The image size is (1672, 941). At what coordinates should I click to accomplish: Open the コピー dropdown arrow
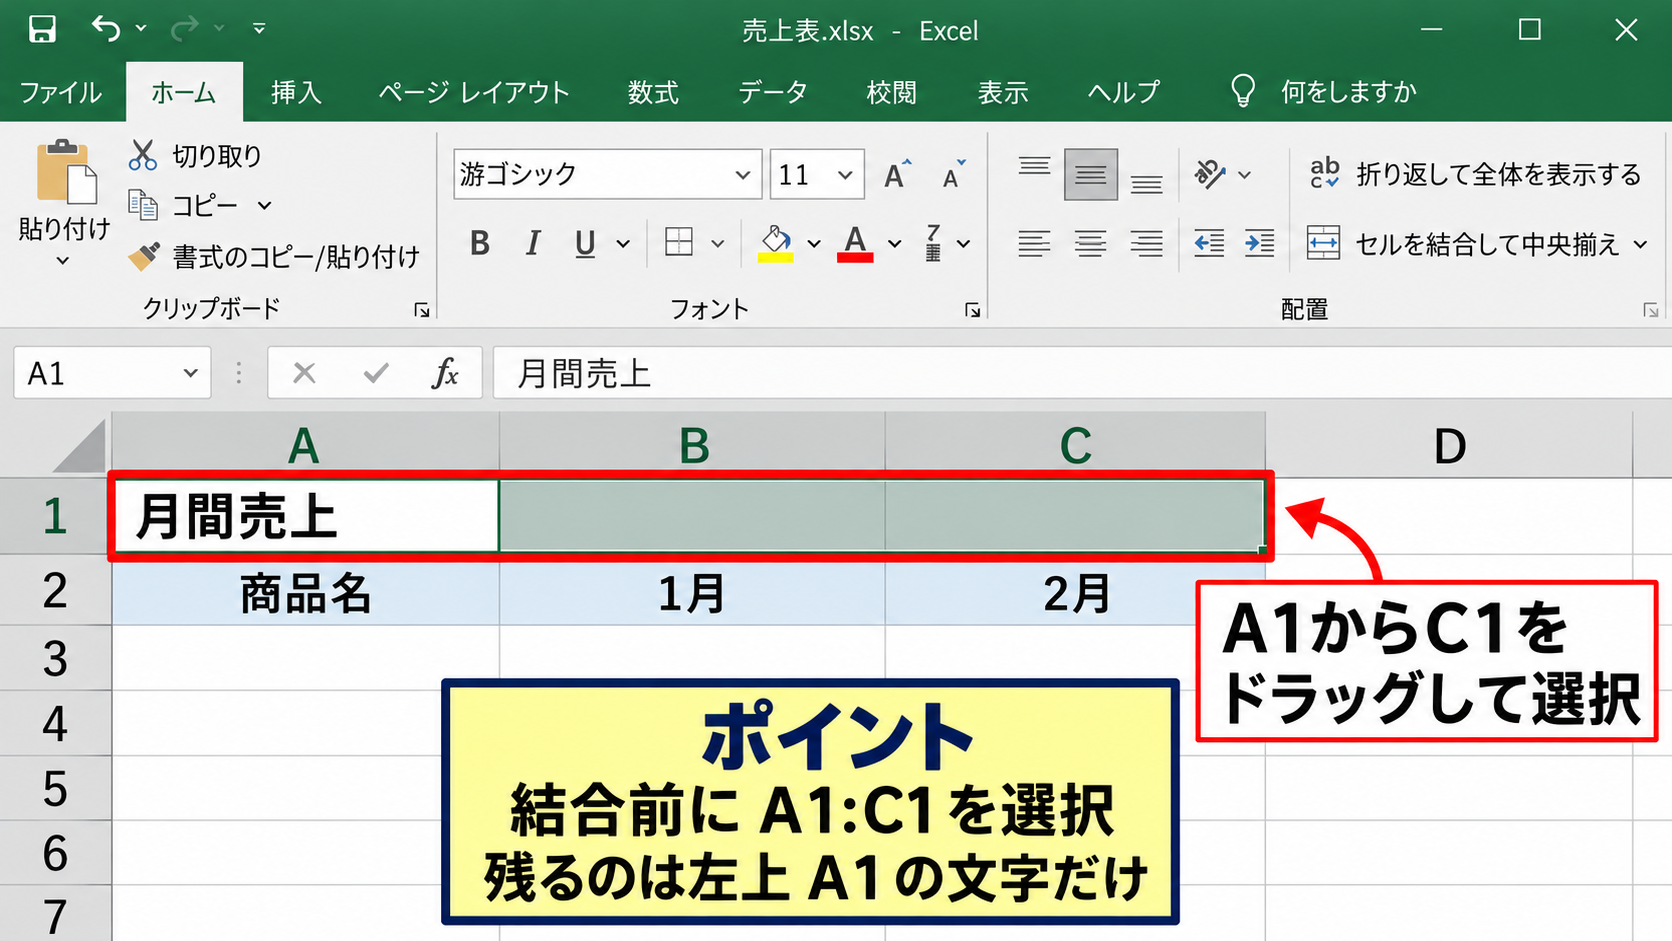[264, 206]
